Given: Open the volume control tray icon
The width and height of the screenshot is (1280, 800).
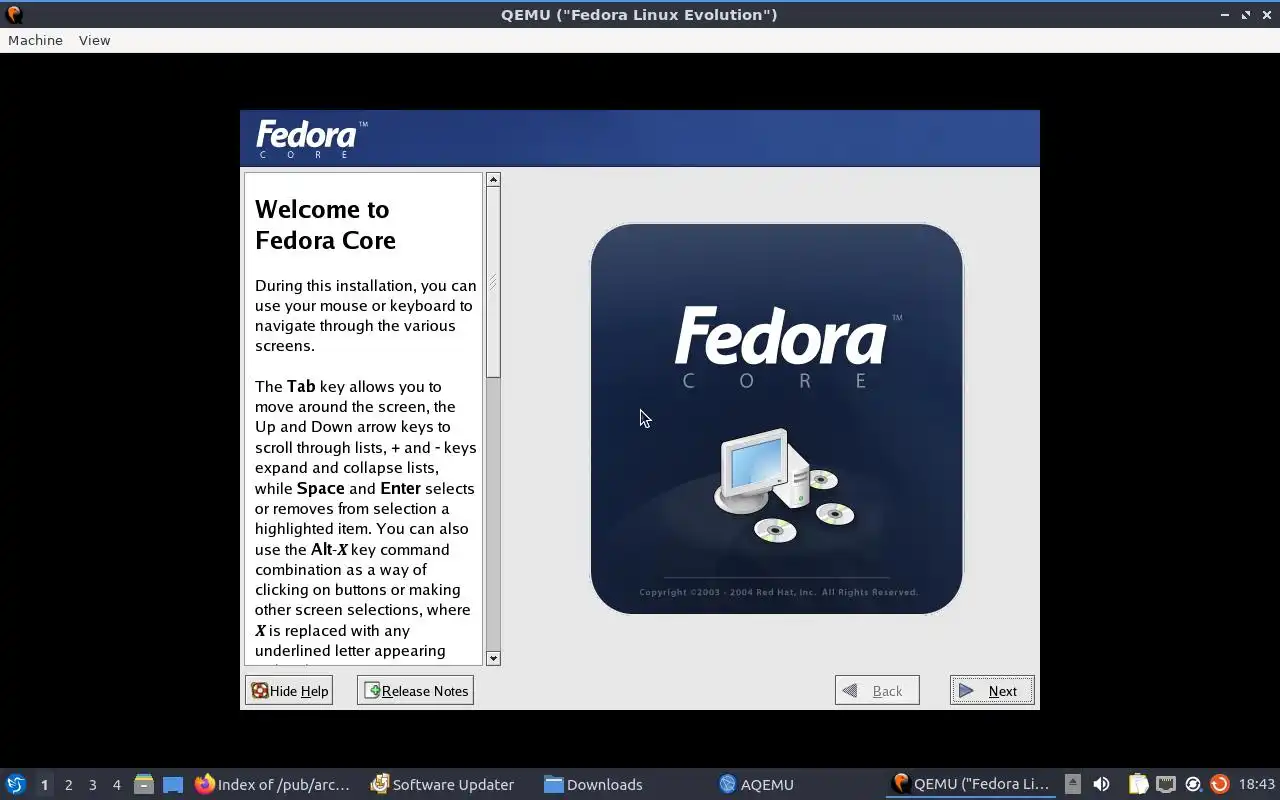Looking at the screenshot, I should [1101, 784].
